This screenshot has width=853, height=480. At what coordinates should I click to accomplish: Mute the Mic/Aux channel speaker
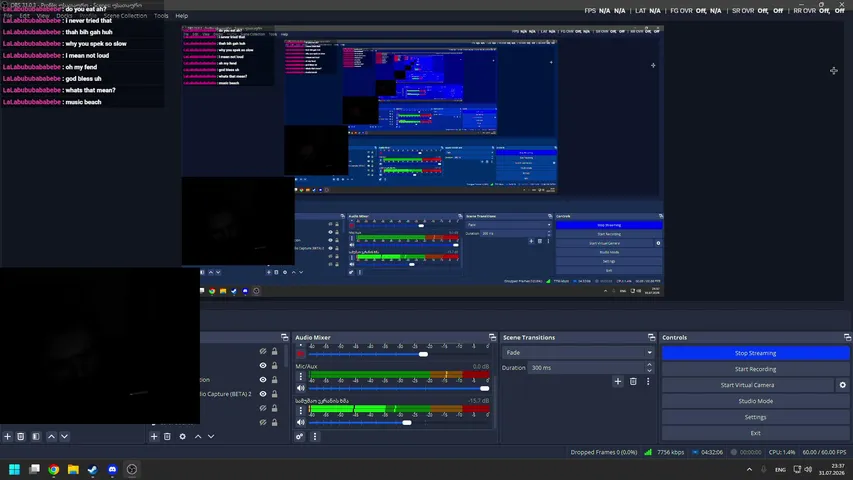[x=300, y=388]
